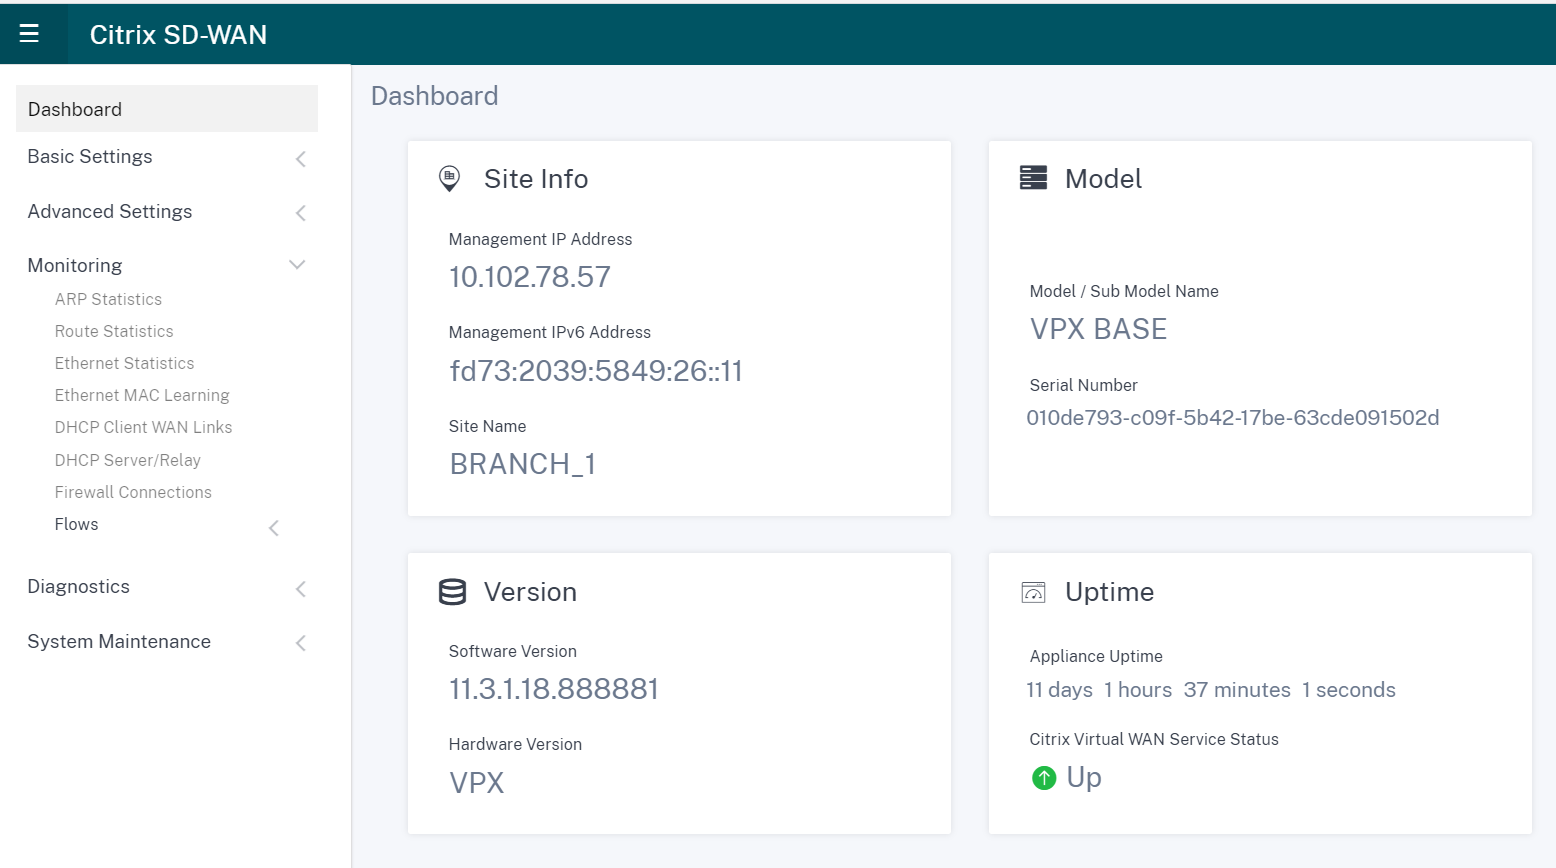Click the Uptime gauge icon
This screenshot has height=868, width=1556.
pyautogui.click(x=1033, y=592)
